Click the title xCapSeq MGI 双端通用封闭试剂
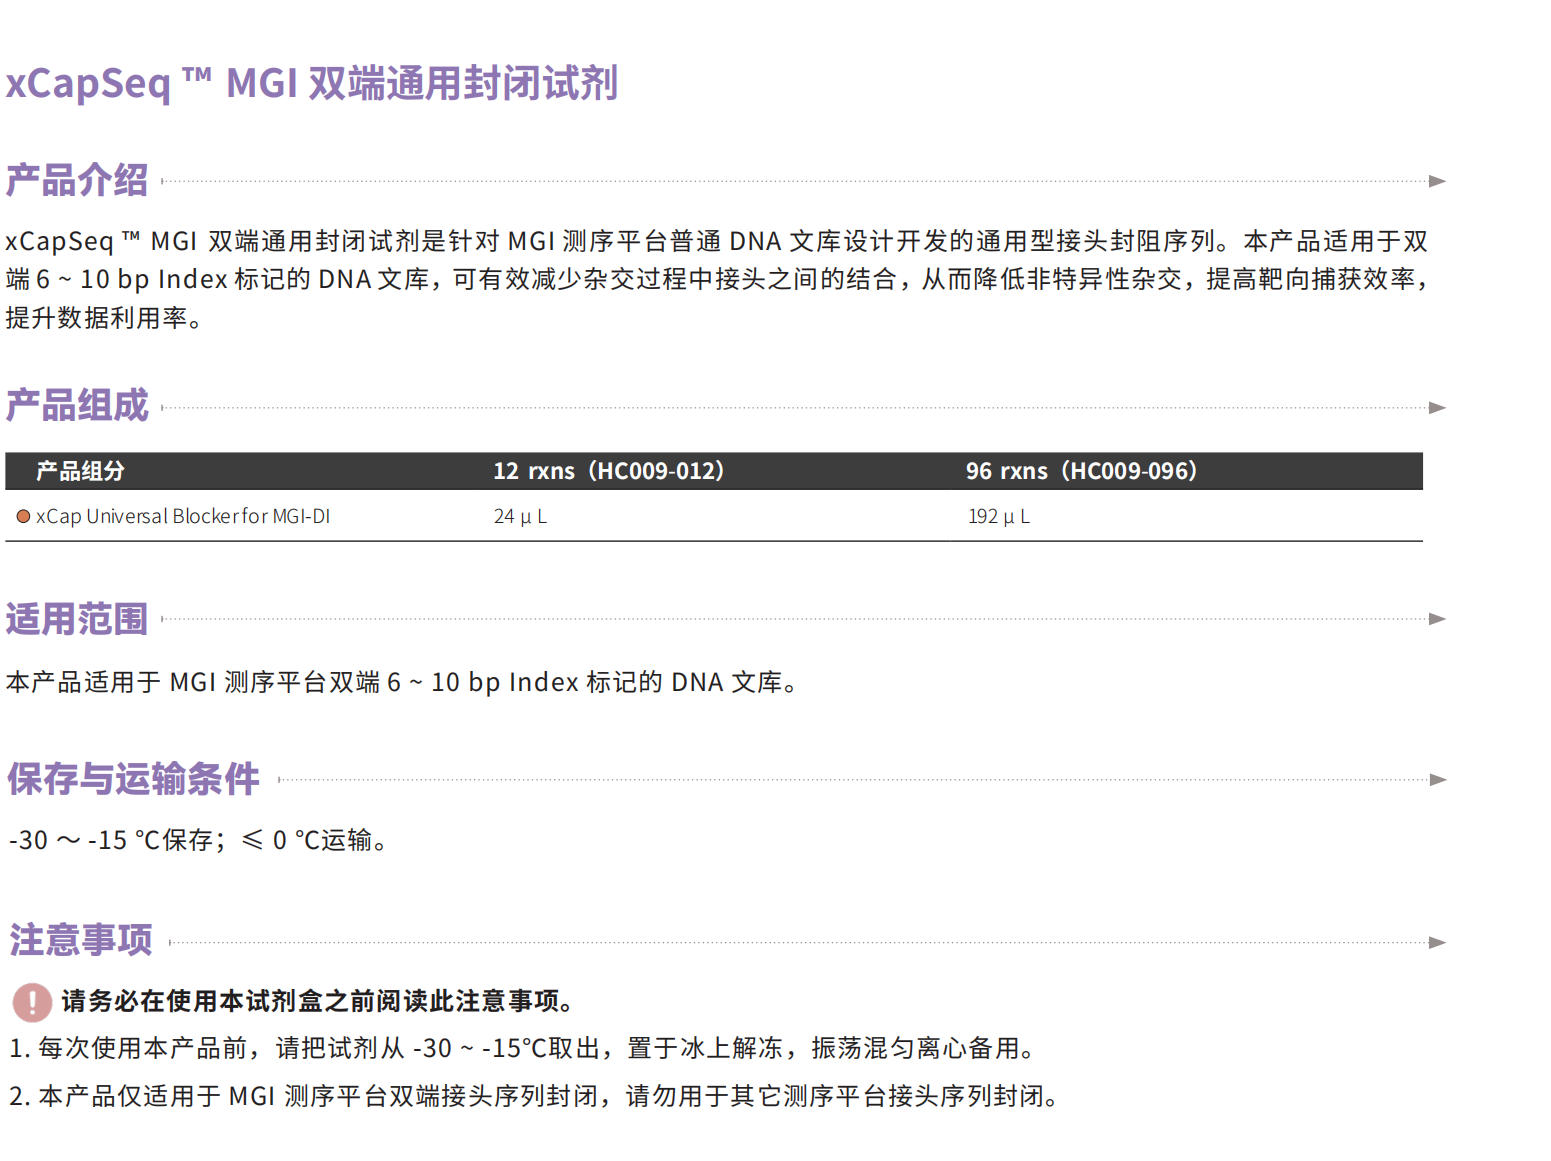The image size is (1551, 1161). [x=312, y=83]
